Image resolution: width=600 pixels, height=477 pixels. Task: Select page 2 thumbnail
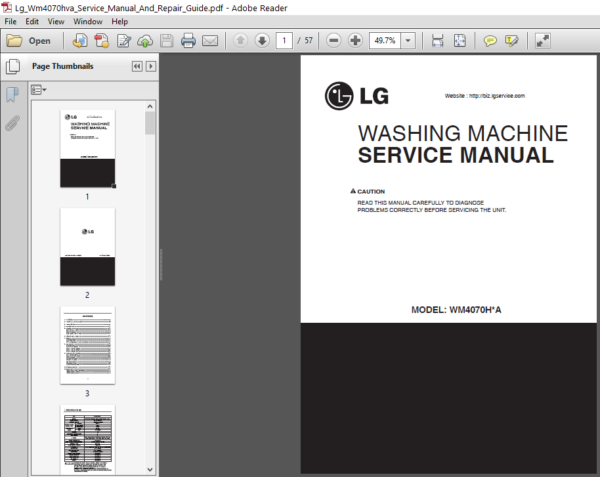tap(88, 247)
